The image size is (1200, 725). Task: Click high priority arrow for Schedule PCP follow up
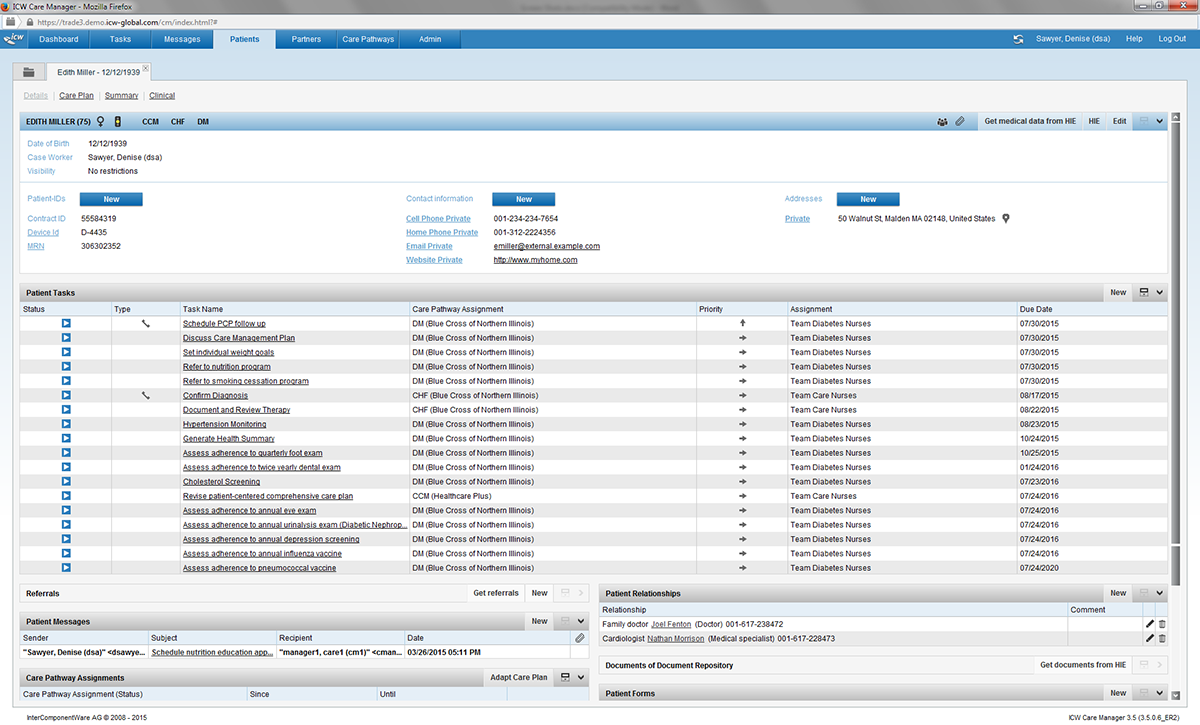pyautogui.click(x=742, y=324)
